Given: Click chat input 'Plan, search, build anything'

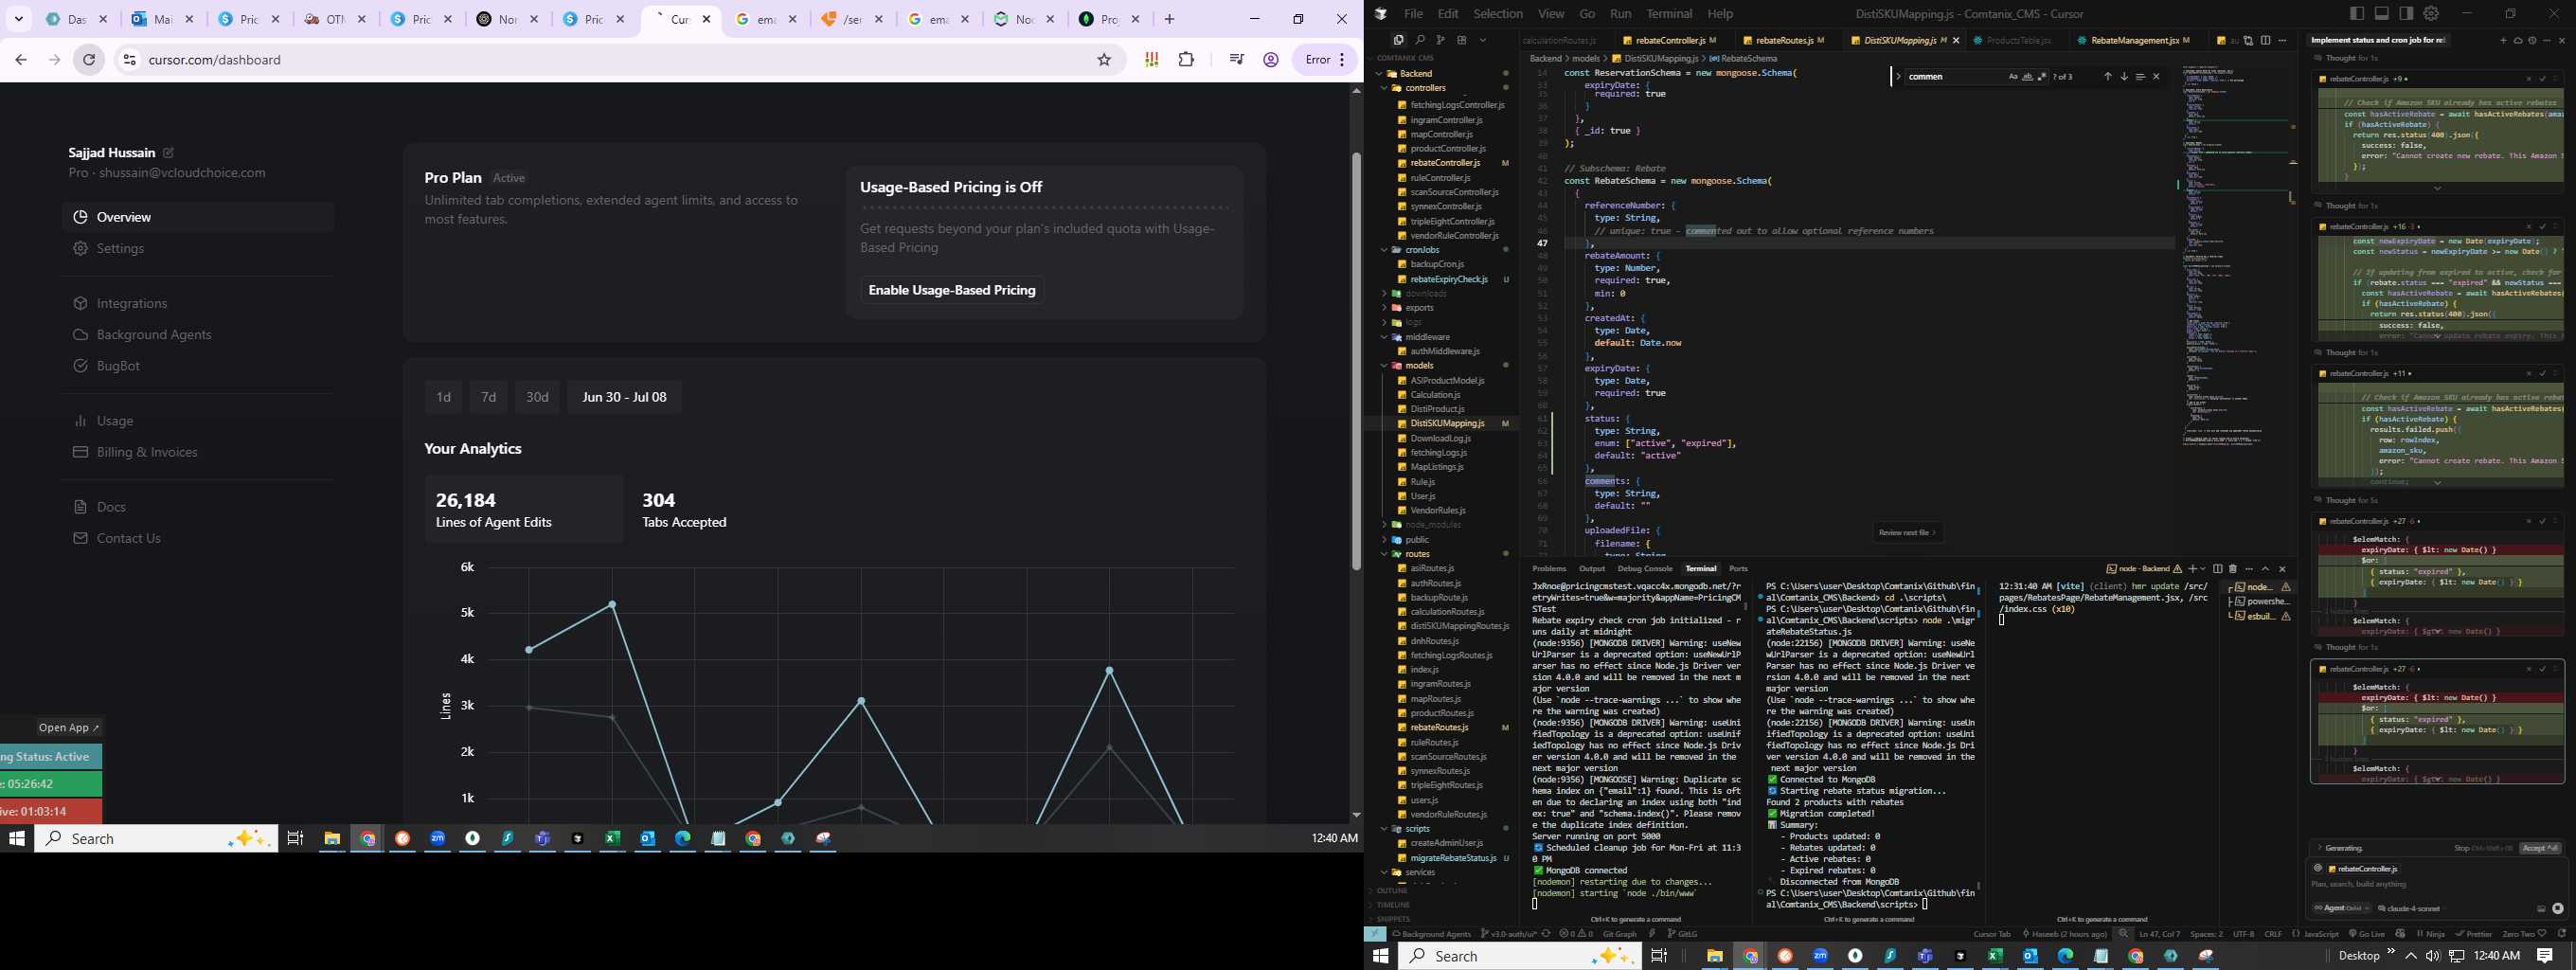Looking at the screenshot, I should (2358, 884).
